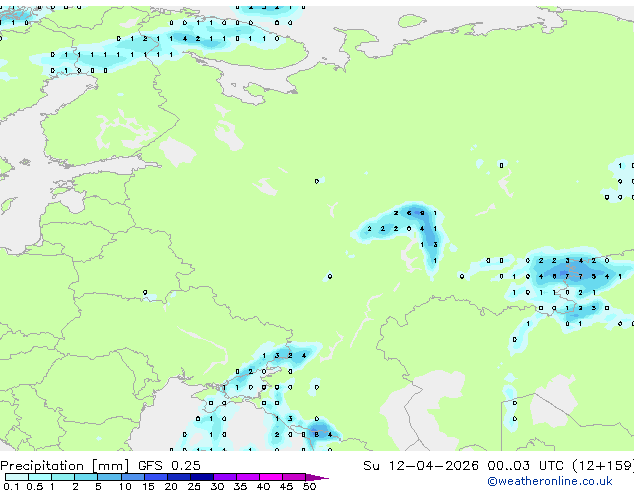Click the 35–40 mm legend swatch
This screenshot has width=634, height=490.
[248, 477]
